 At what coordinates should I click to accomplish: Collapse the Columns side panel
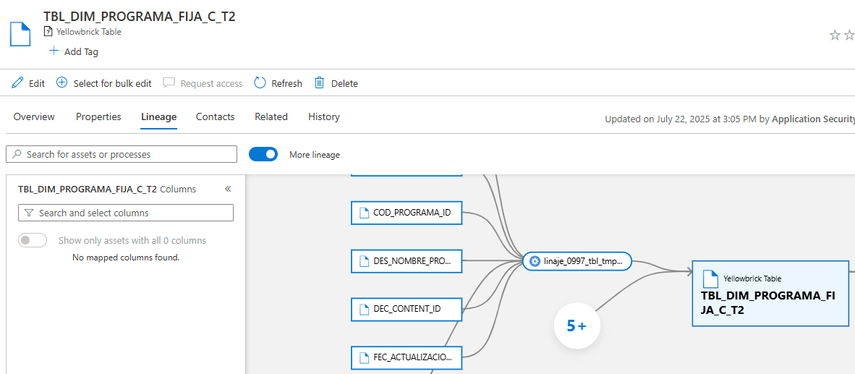pyautogui.click(x=228, y=189)
